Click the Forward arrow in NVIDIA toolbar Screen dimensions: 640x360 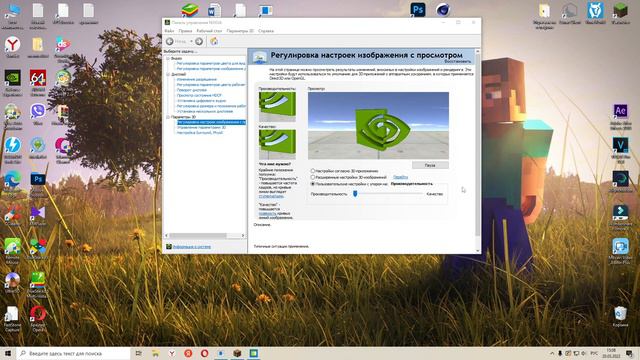pos(199,41)
